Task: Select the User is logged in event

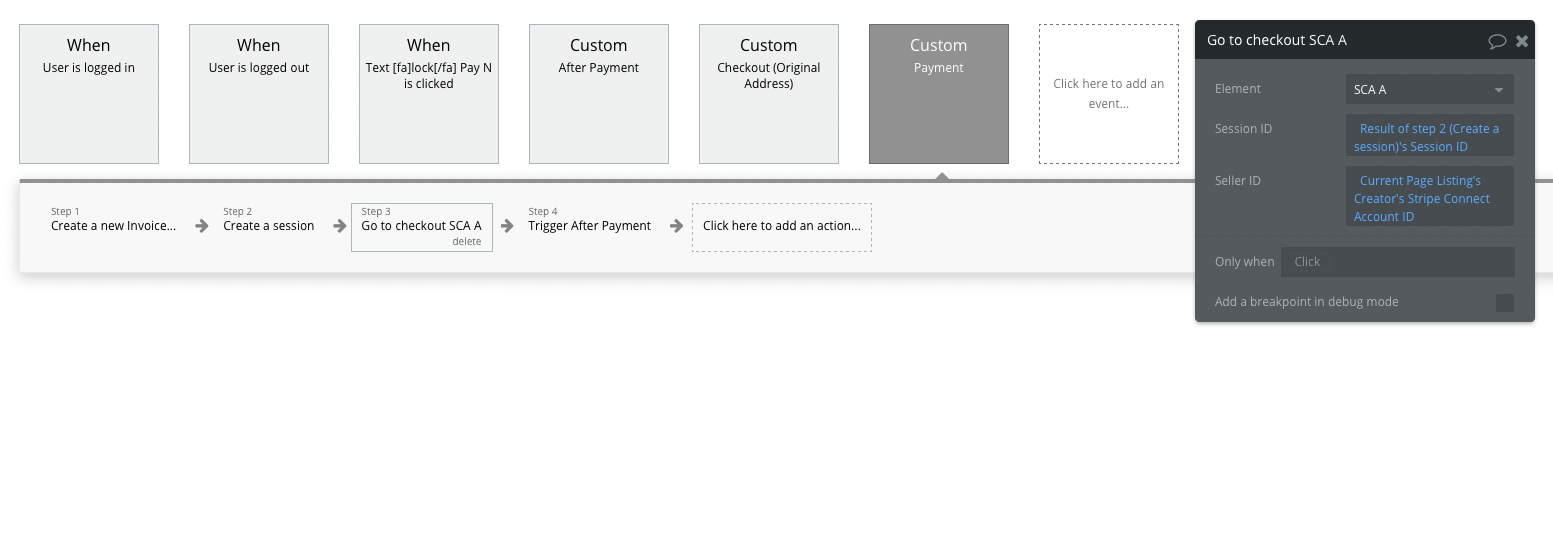Action: point(89,94)
